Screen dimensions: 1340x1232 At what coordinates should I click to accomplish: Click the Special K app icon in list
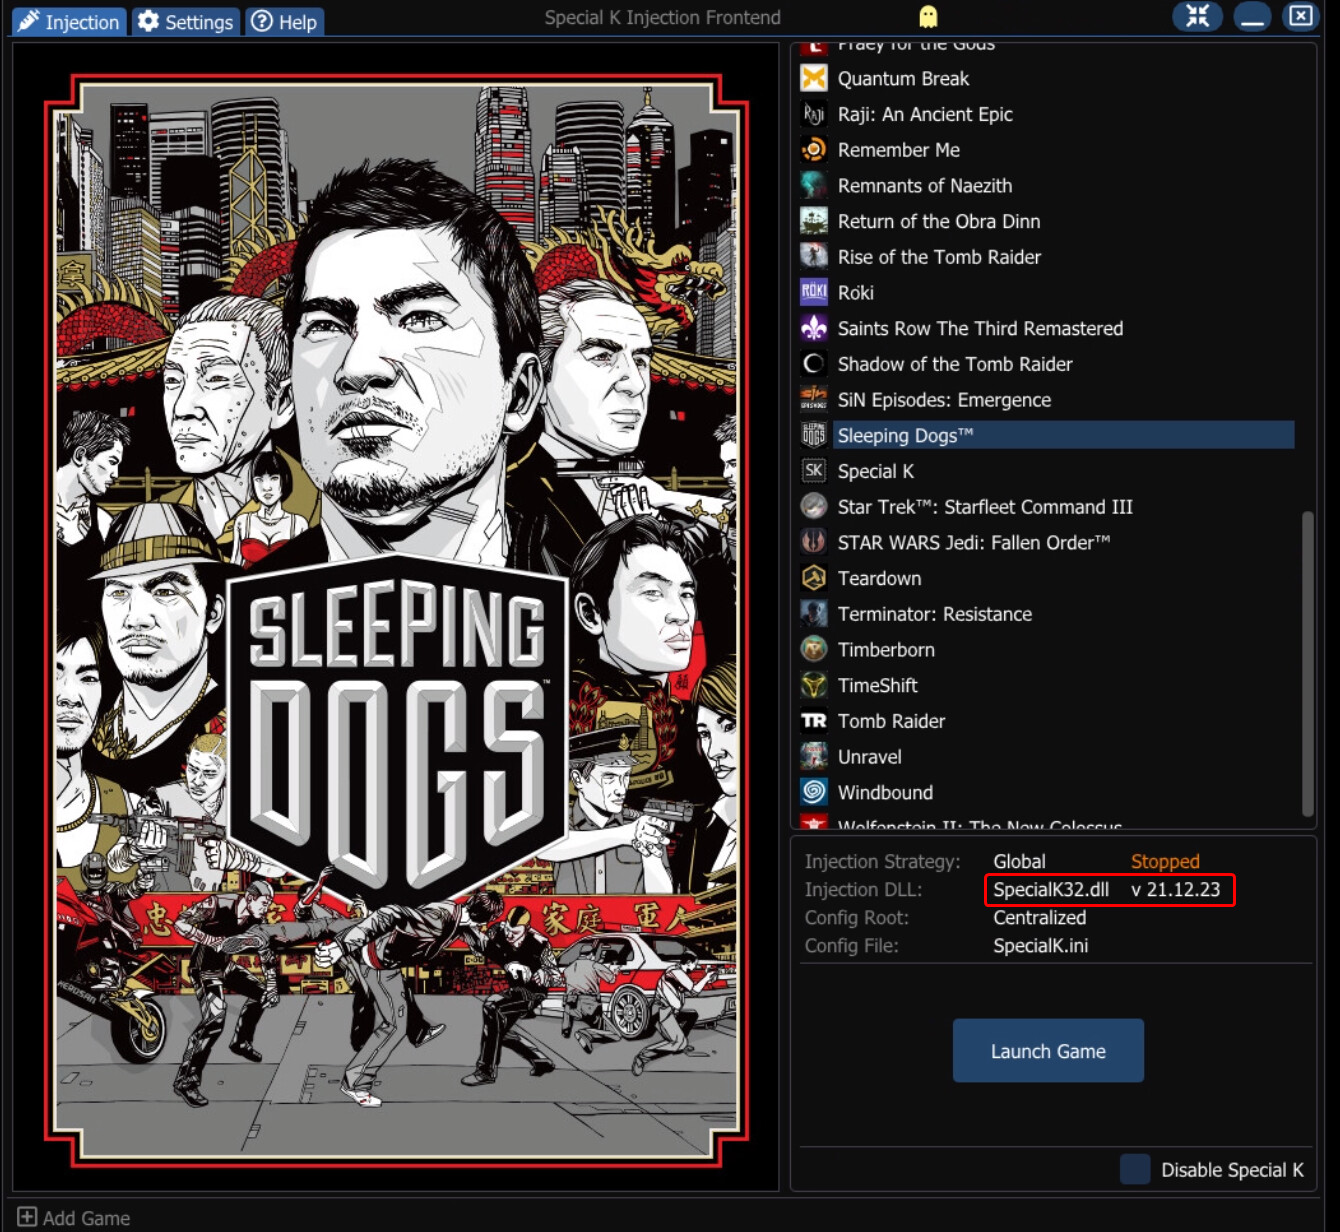[x=813, y=470]
